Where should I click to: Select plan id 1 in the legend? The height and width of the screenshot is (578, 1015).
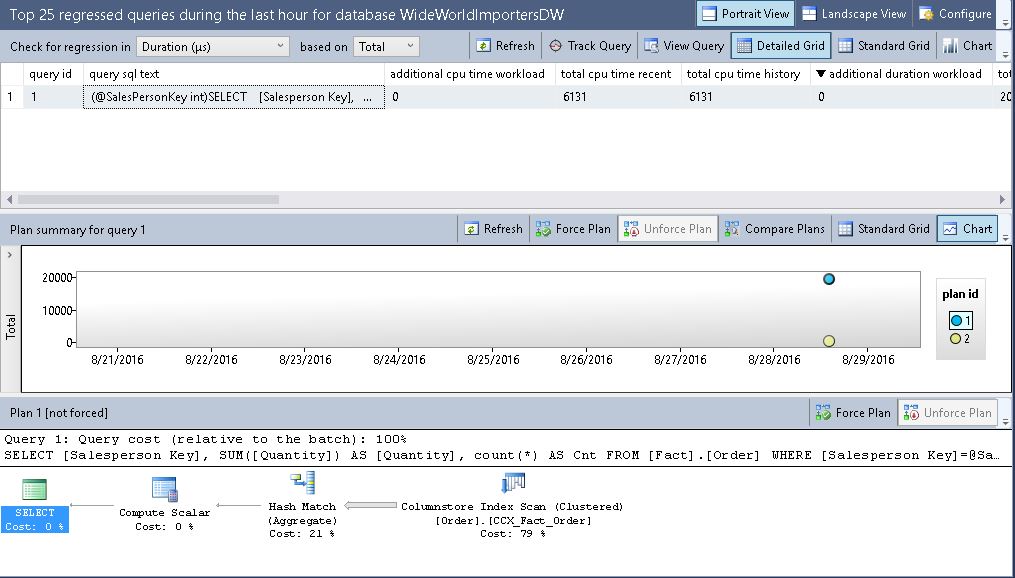961,320
